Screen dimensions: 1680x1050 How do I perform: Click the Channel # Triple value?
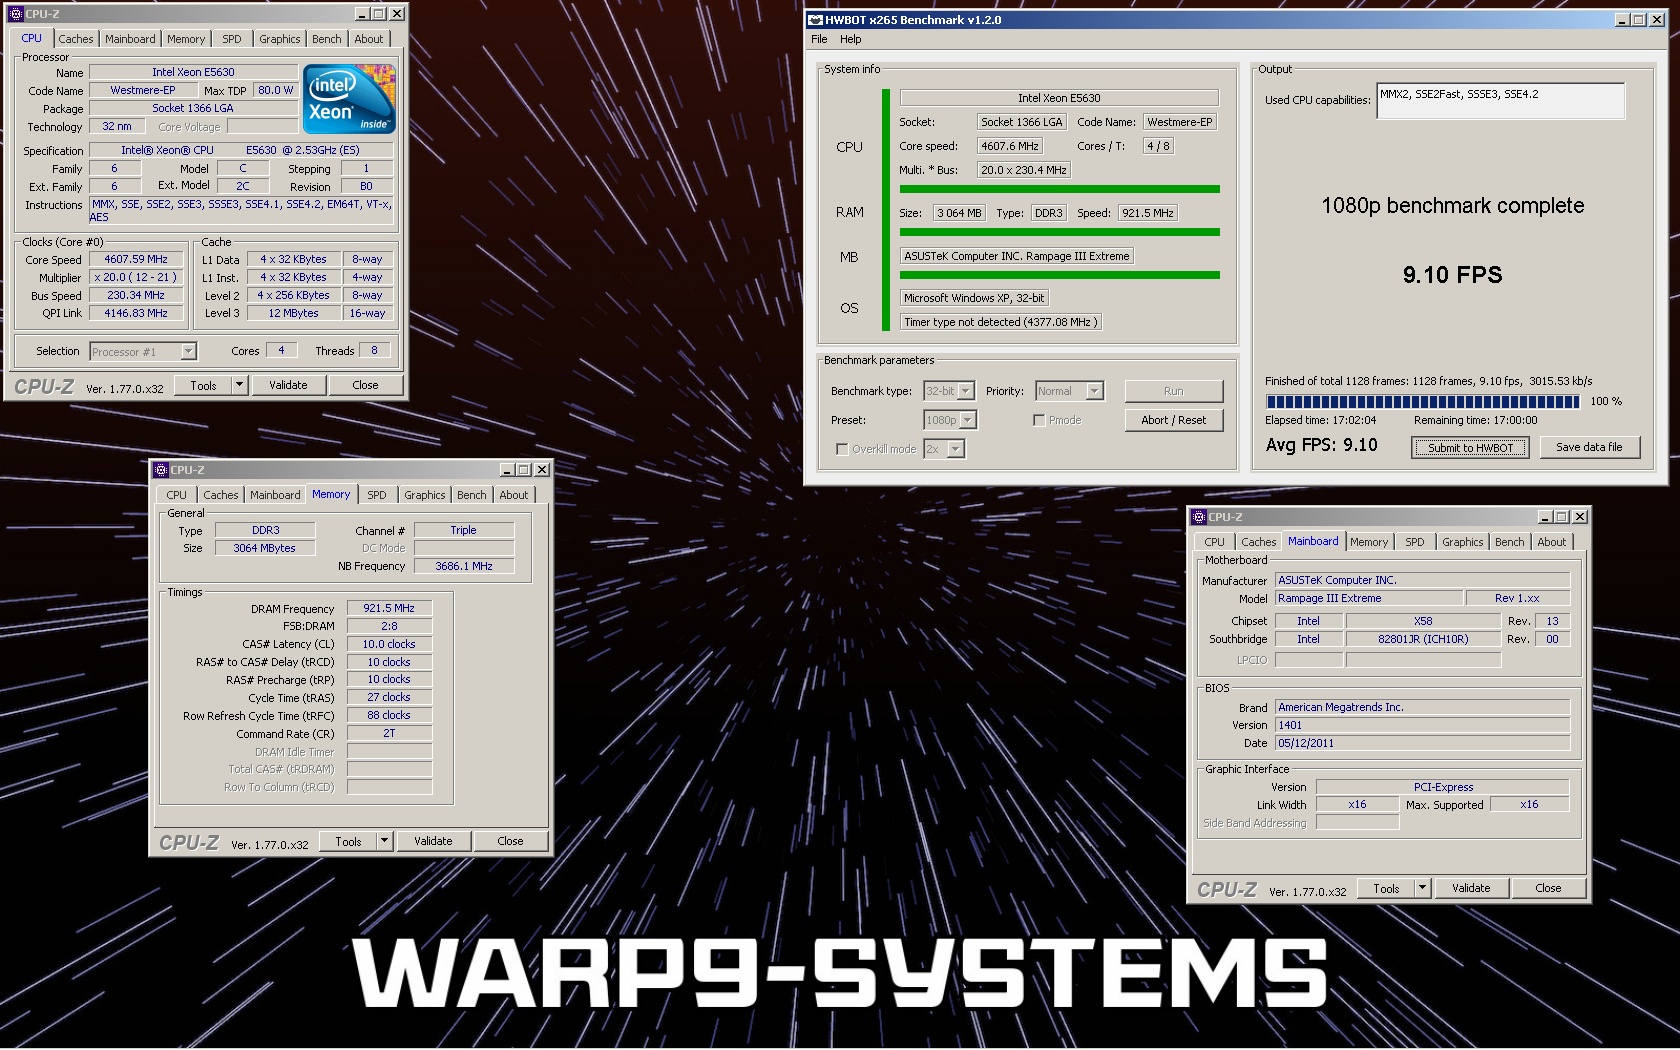464,530
